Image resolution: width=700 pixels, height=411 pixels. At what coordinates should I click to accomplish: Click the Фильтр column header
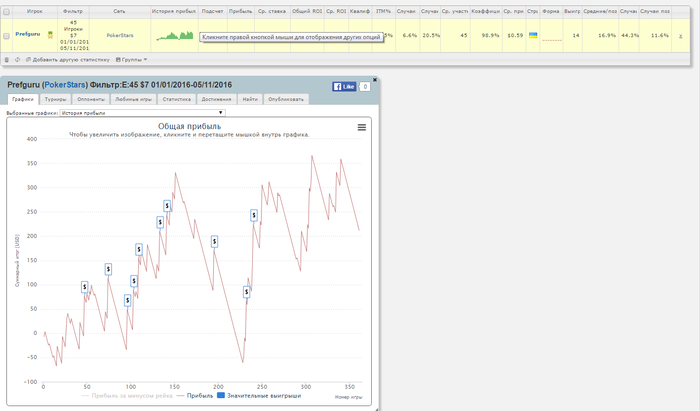click(73, 12)
